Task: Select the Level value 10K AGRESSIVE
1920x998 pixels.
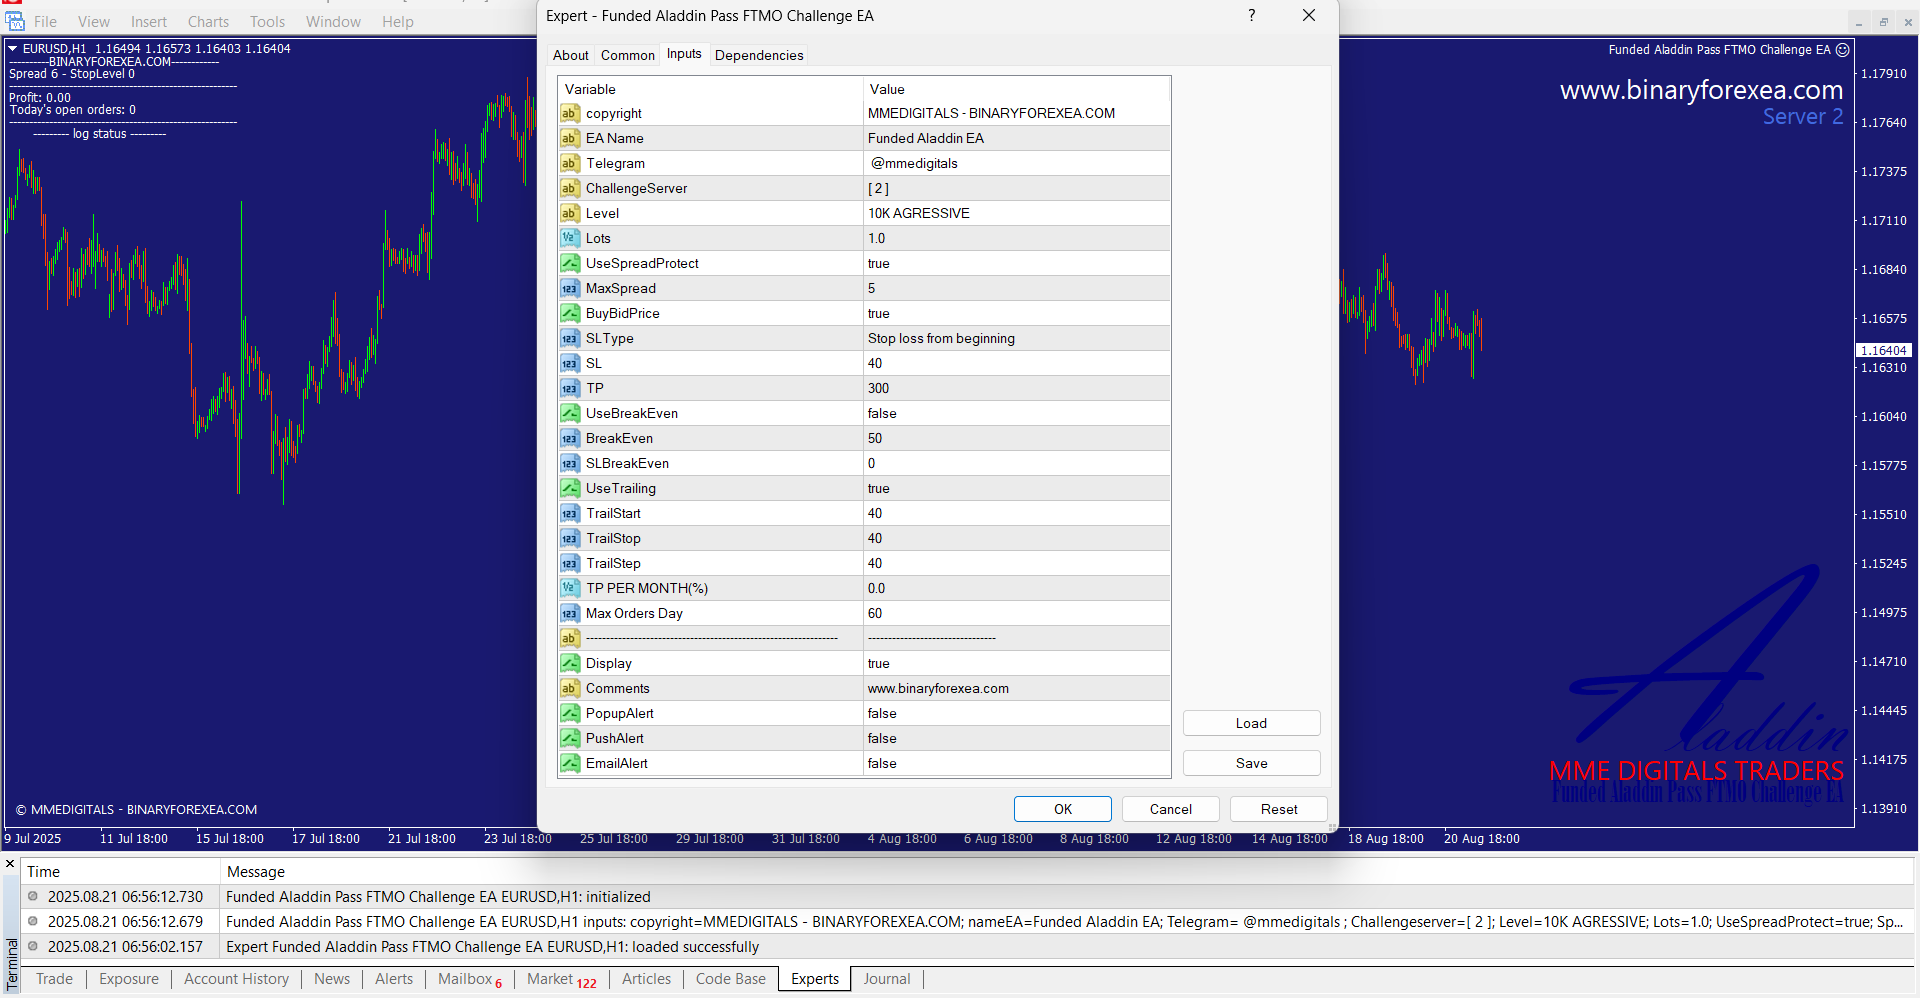Action: pos(1017,214)
